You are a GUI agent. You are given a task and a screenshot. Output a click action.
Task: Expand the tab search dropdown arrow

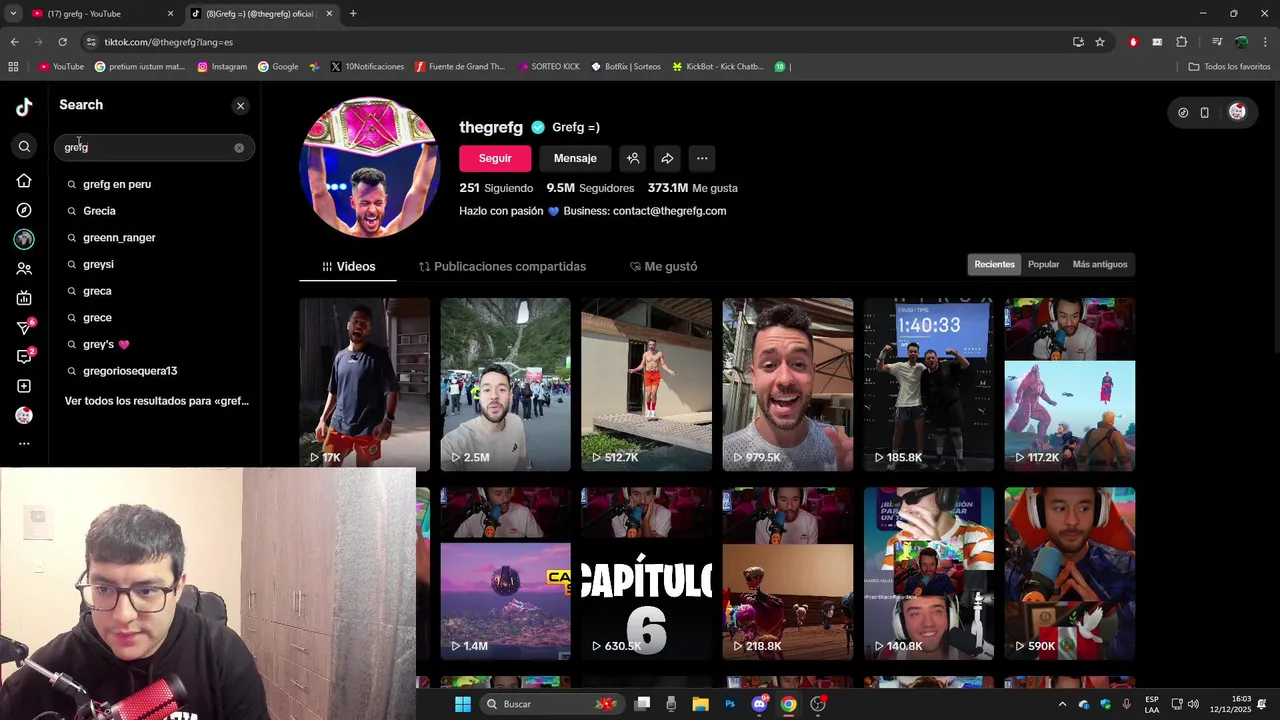pyautogui.click(x=13, y=13)
